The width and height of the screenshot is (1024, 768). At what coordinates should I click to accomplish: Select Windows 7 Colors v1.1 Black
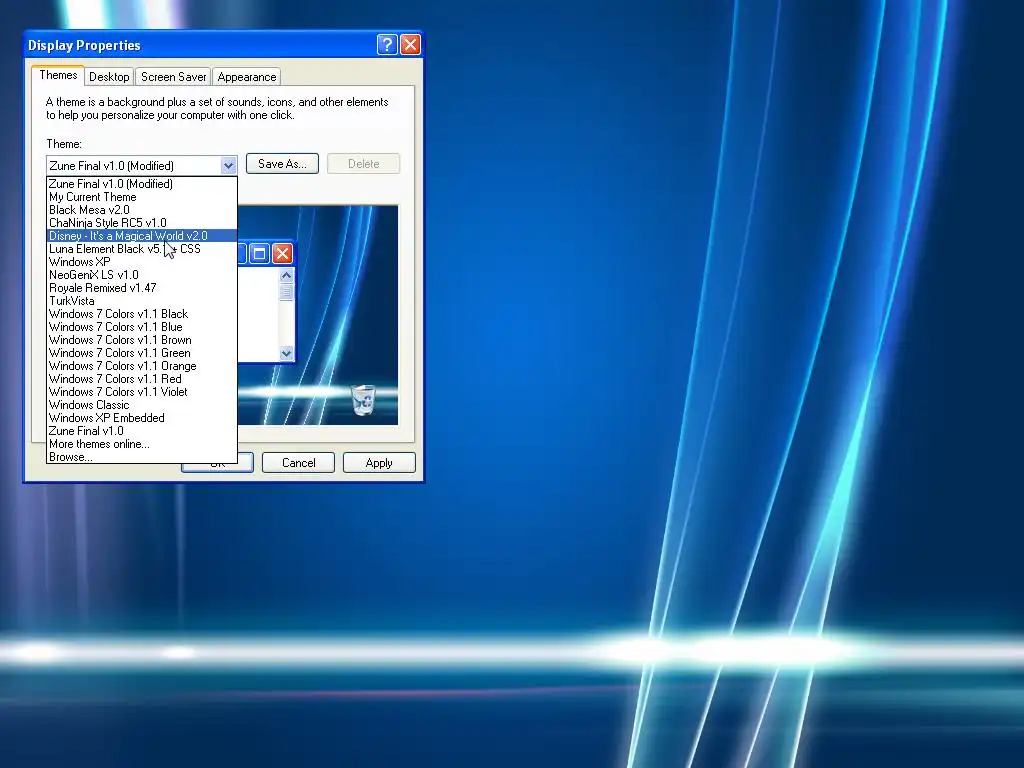point(142,314)
